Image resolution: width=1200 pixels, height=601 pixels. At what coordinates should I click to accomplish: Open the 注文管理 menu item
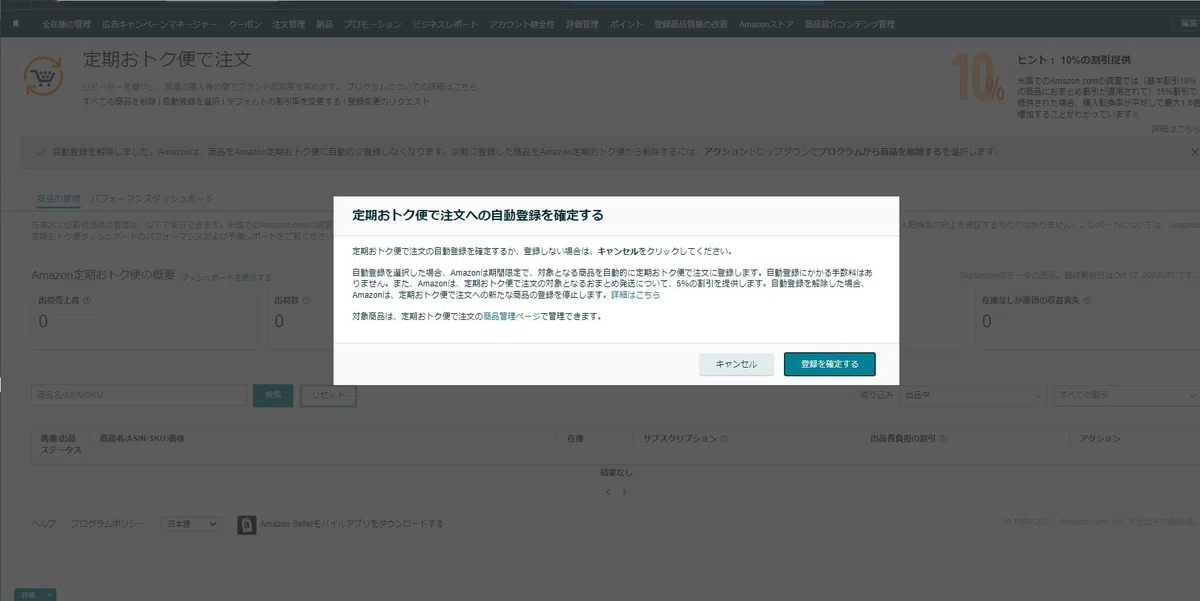point(288,23)
